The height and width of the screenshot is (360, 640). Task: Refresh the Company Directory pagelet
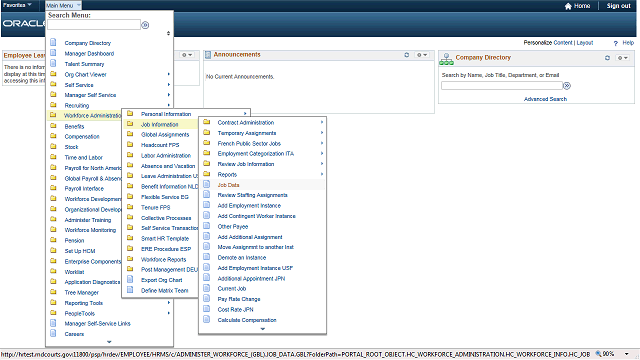(x=607, y=58)
